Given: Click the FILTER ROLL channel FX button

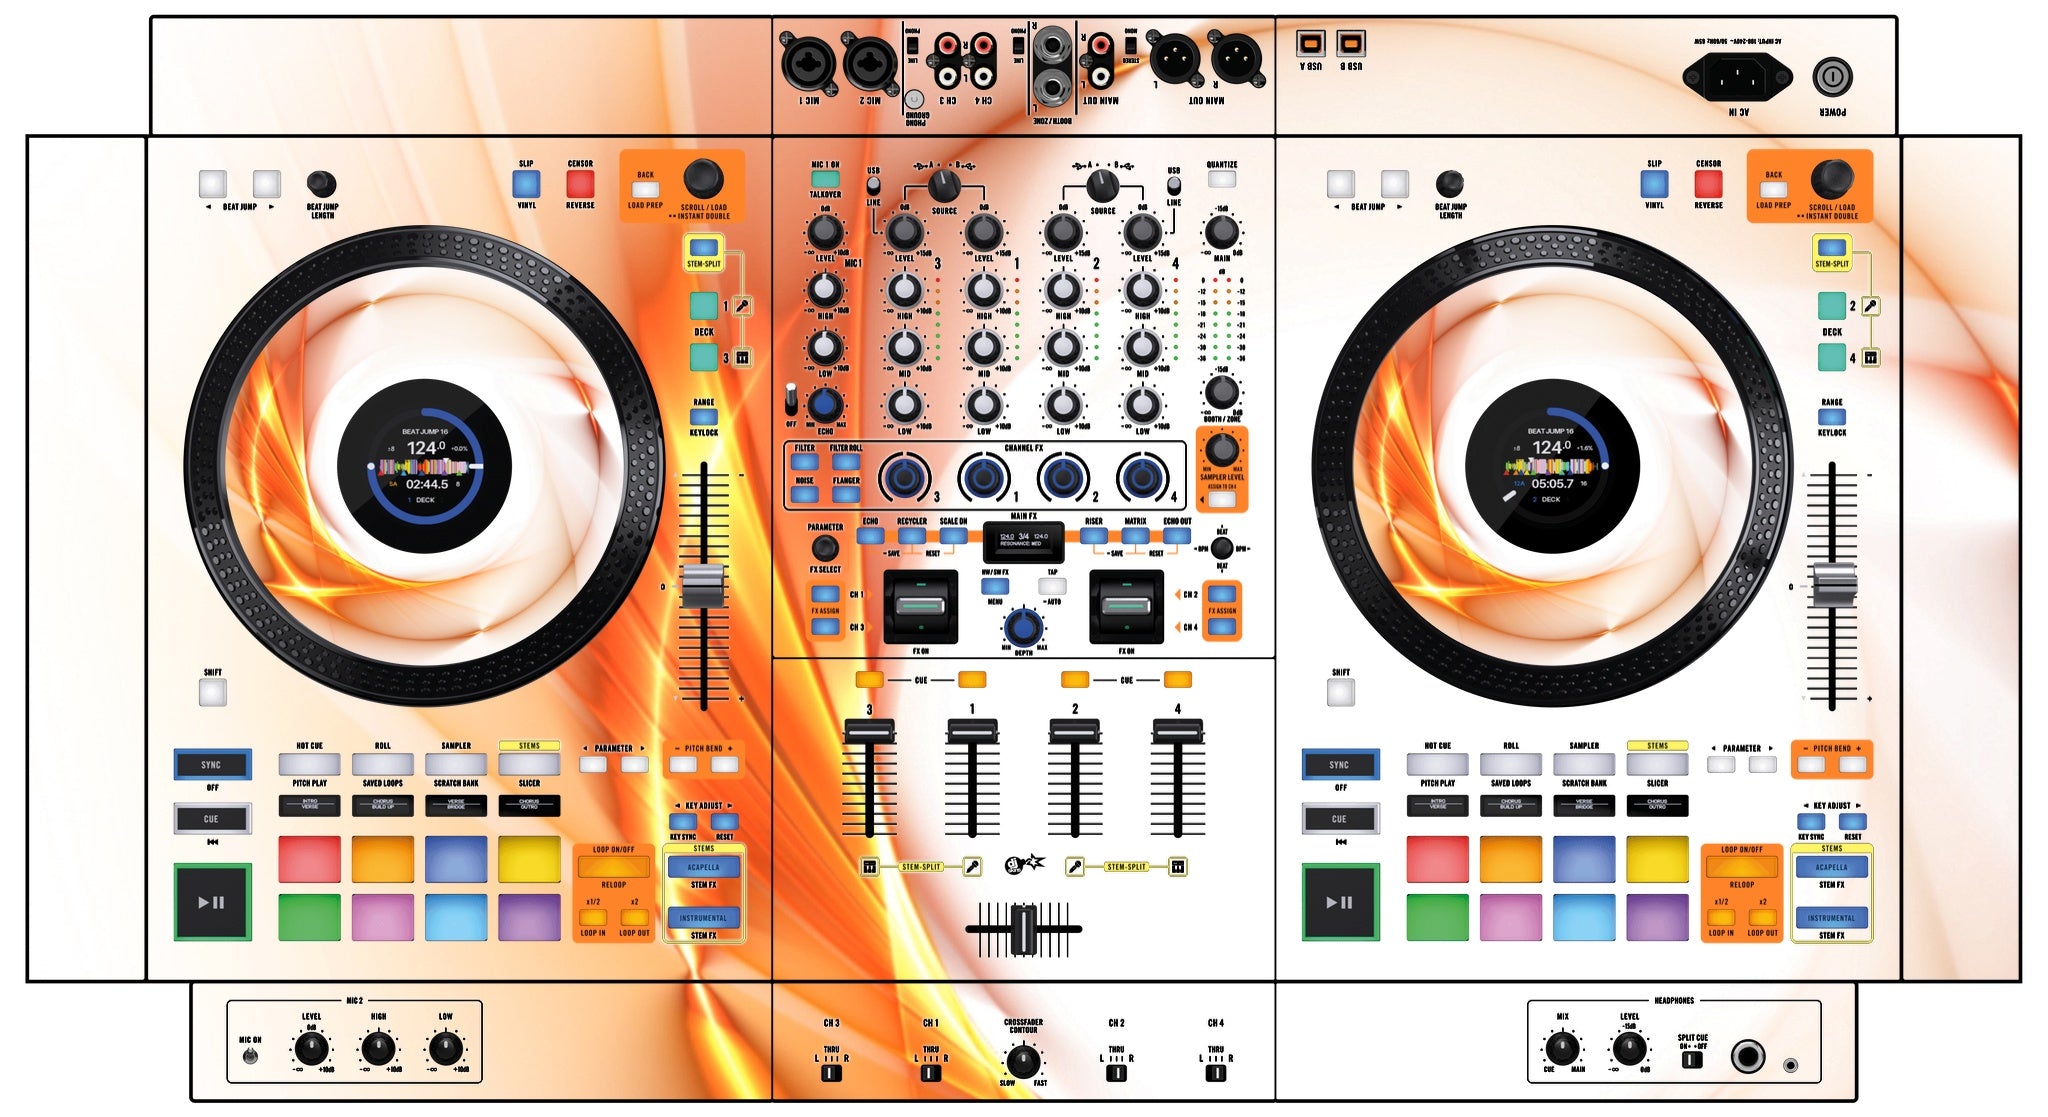Looking at the screenshot, I should tap(846, 462).
